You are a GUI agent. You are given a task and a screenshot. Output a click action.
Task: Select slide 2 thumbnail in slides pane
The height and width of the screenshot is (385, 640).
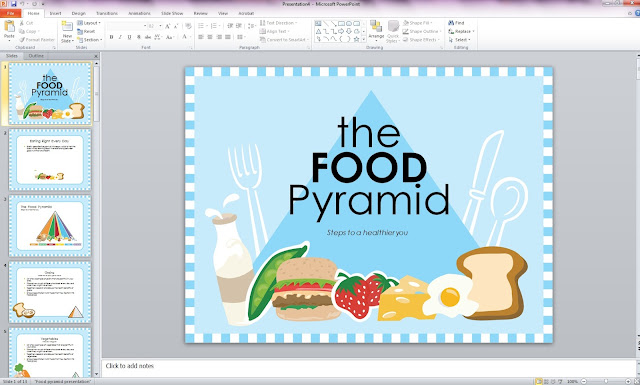pos(50,160)
